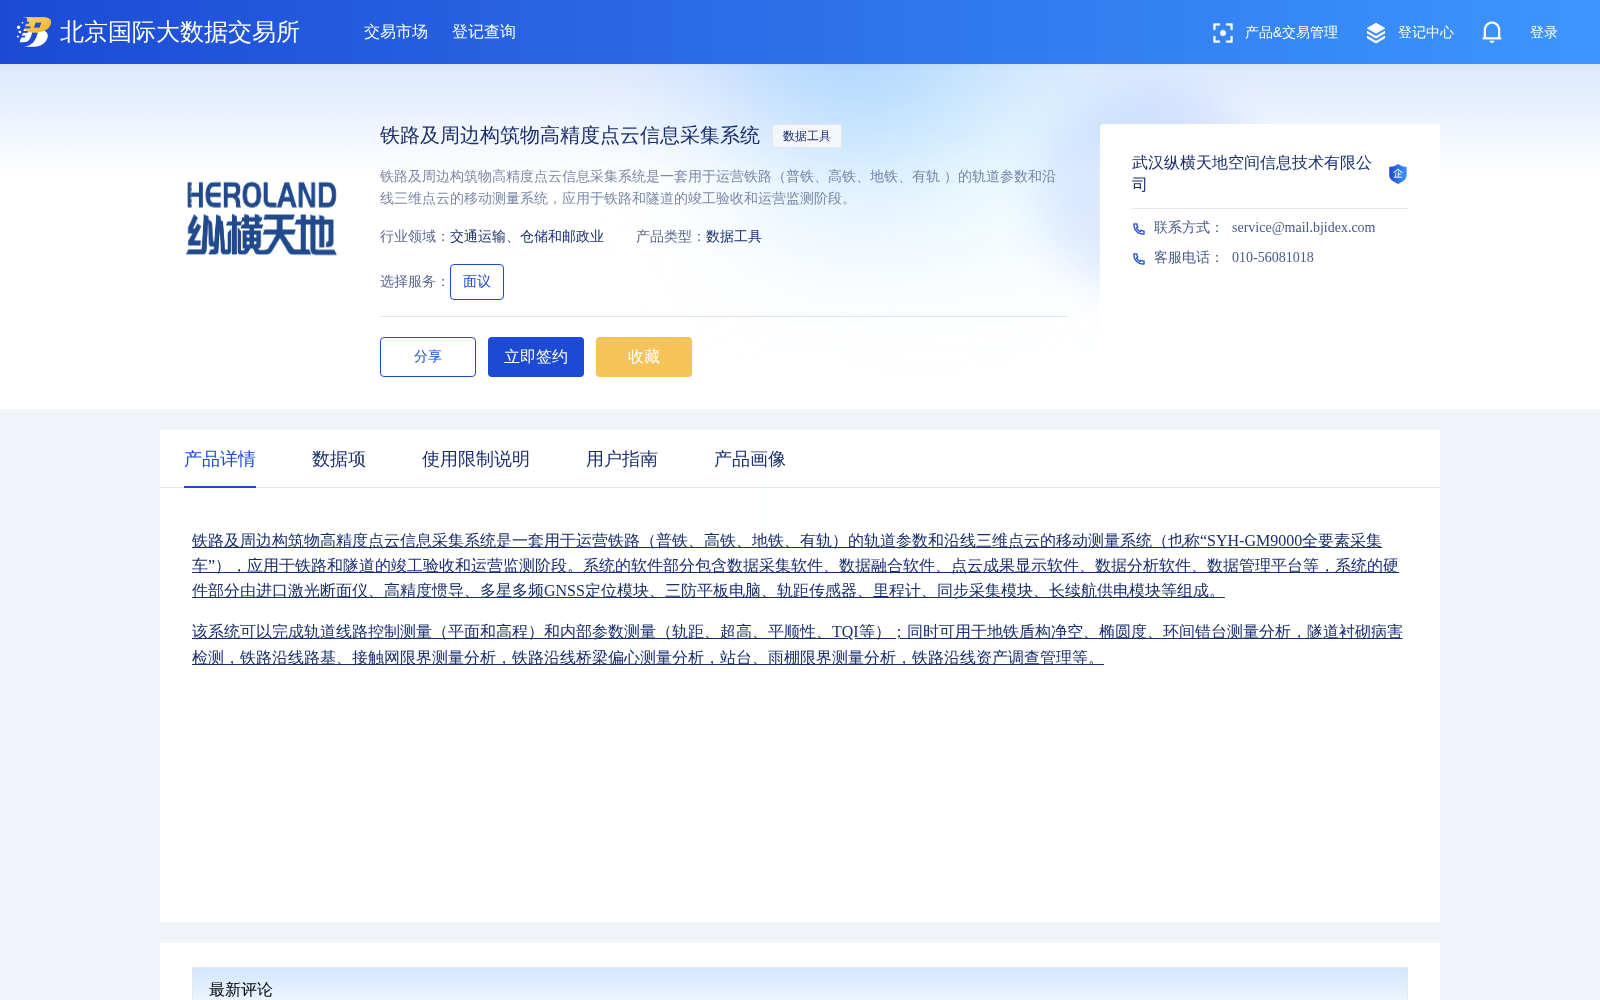Click the Beijing data exchange logo icon
Screen dimensions: 1600x1000
point(34,32)
